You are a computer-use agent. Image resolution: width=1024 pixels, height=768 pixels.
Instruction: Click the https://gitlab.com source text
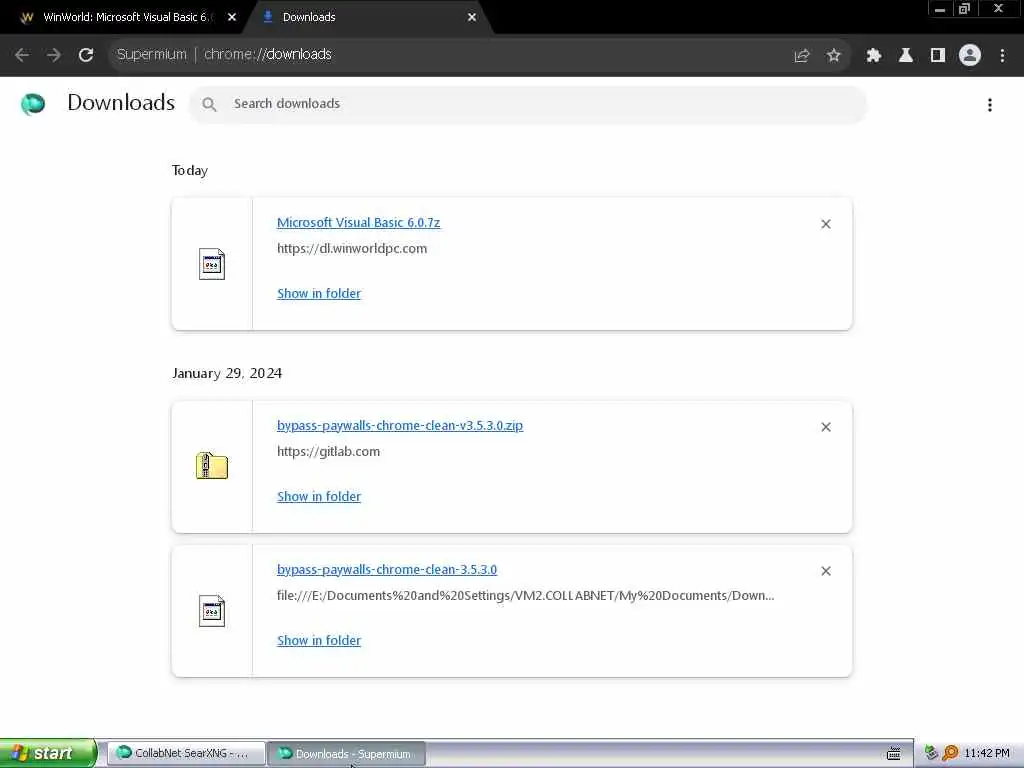[x=328, y=452]
